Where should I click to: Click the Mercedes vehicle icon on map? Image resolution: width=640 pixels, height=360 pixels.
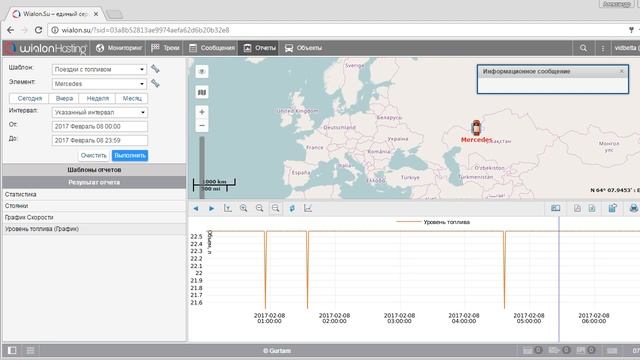coord(476,128)
